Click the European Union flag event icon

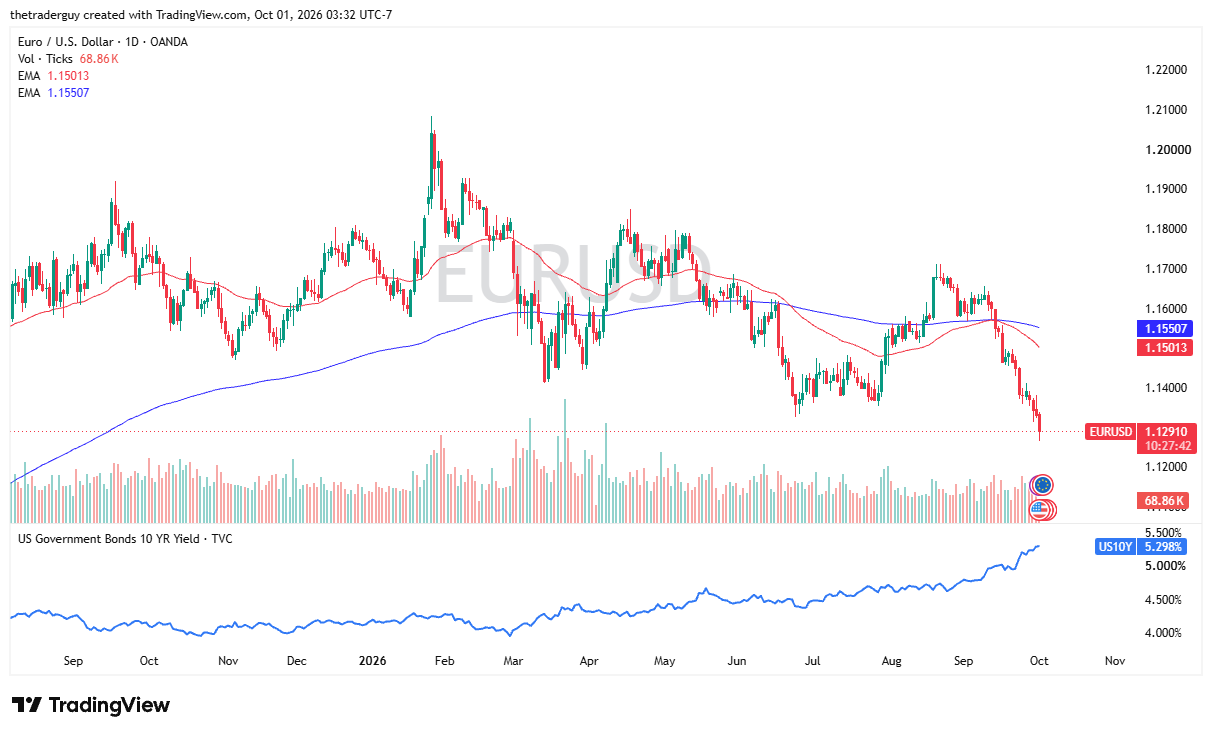pyautogui.click(x=1042, y=485)
